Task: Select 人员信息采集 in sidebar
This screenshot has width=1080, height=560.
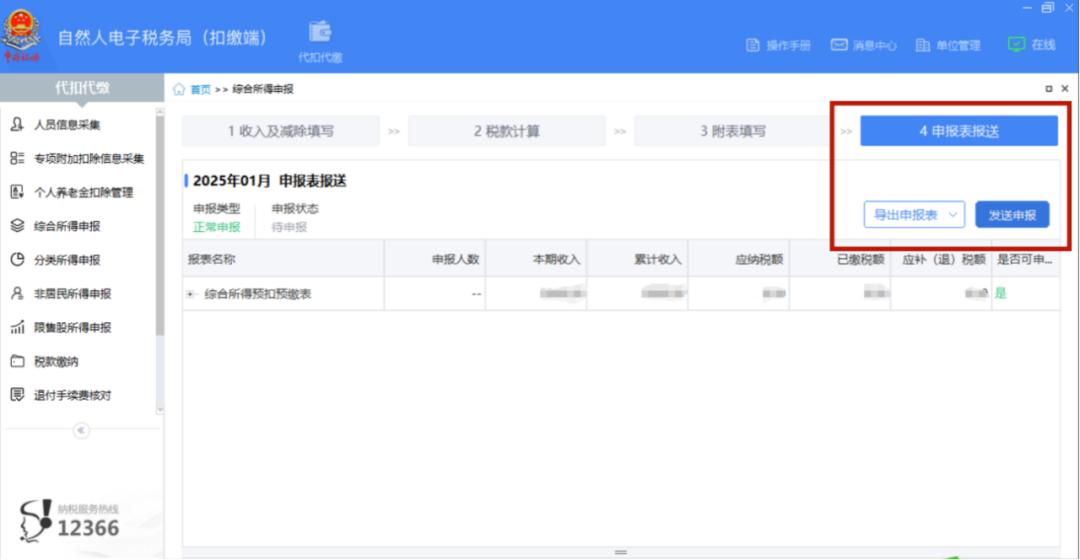Action: (x=67, y=125)
